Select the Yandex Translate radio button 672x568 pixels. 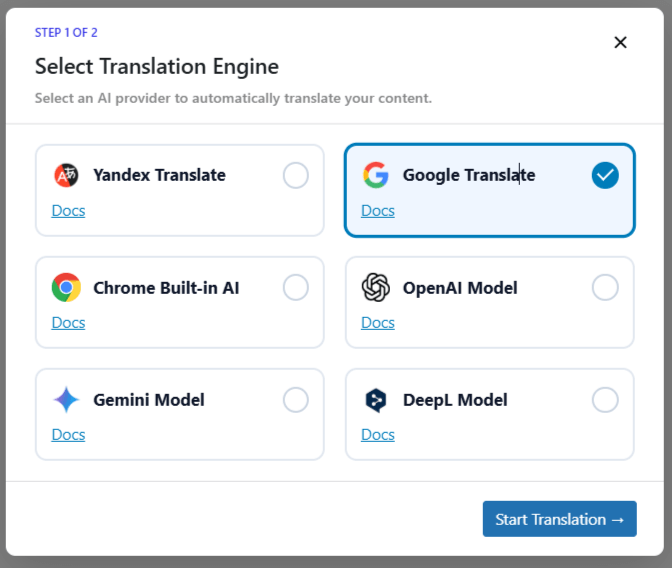(x=296, y=176)
